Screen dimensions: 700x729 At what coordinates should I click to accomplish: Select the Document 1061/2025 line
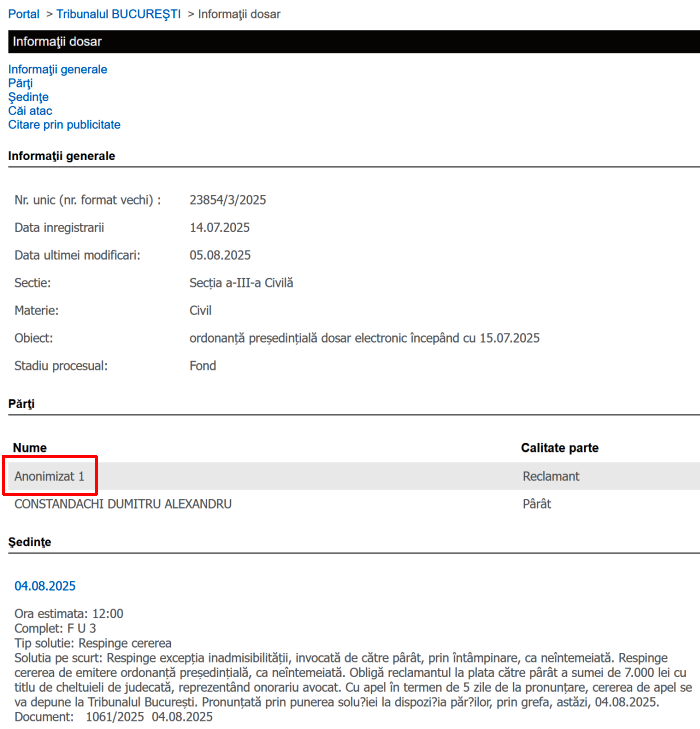(x=113, y=716)
